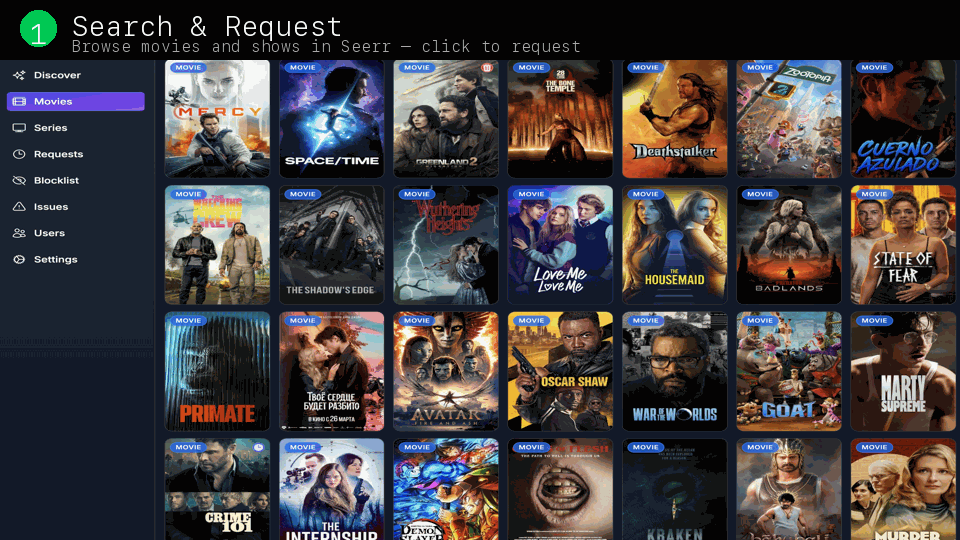Open the Oscar Shaw movie poster
This screenshot has height=540, width=960.
coord(560,372)
